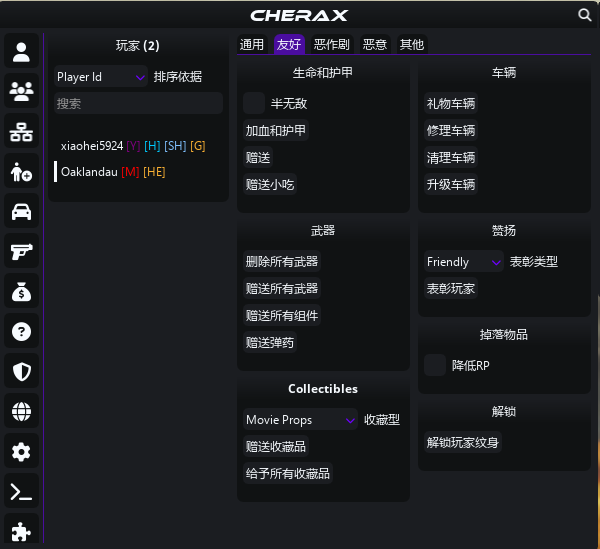Switch to the 恶作剧 tab
Screen dimensions: 600x549
coord(332,44)
